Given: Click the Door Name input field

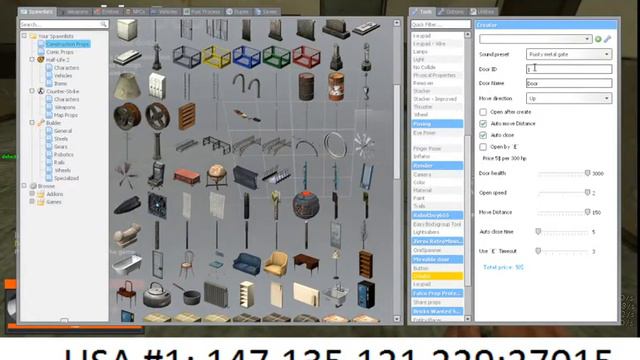Looking at the screenshot, I should [x=569, y=83].
